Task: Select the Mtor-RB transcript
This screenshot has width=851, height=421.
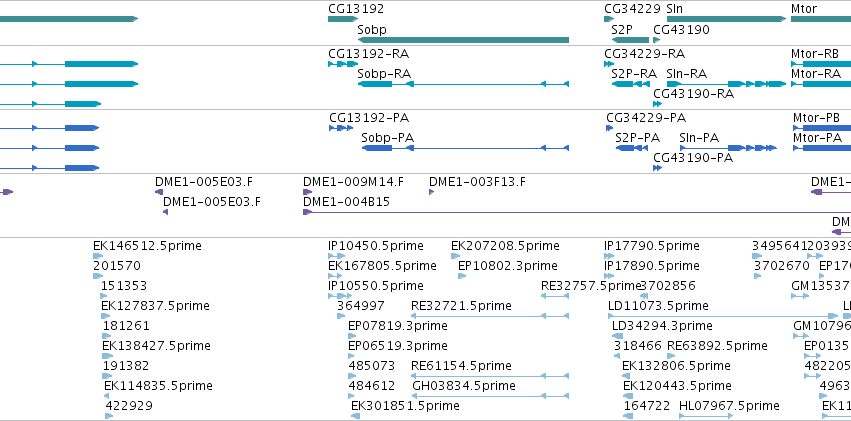Action: click(x=821, y=64)
